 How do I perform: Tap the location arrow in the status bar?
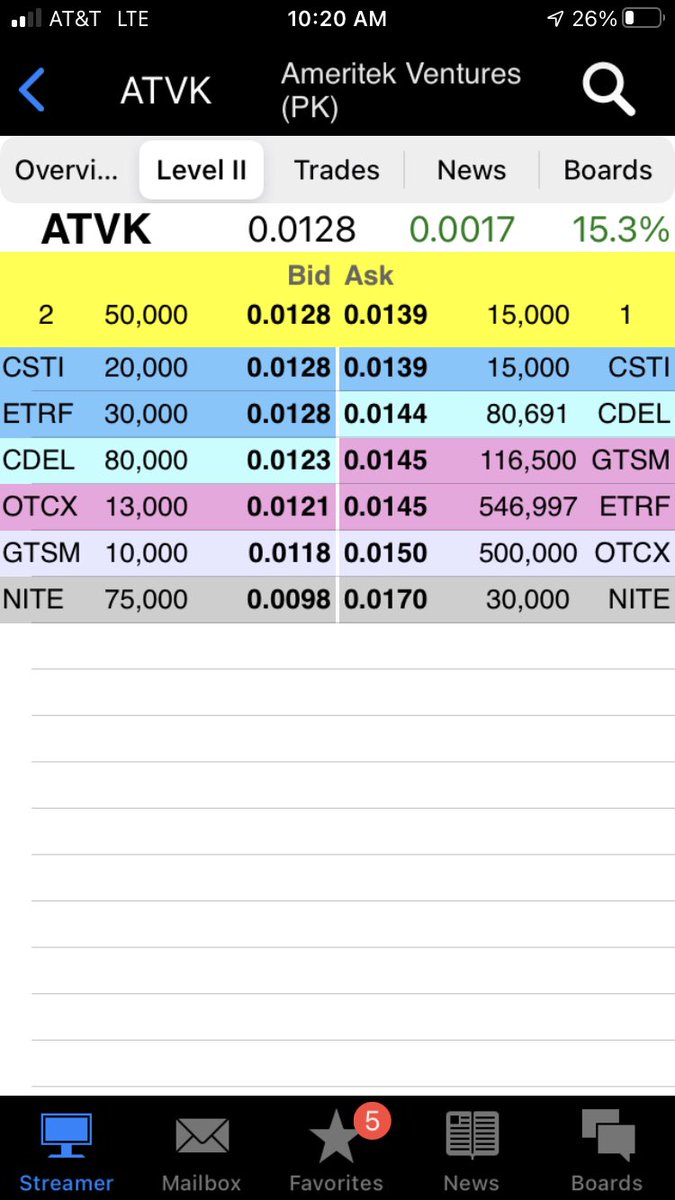[555, 19]
